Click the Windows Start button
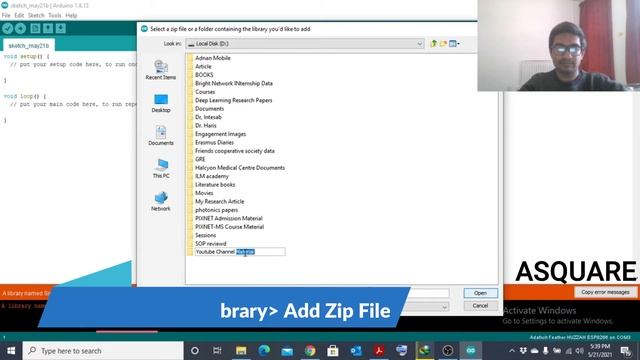640x360 pixels. (11, 351)
